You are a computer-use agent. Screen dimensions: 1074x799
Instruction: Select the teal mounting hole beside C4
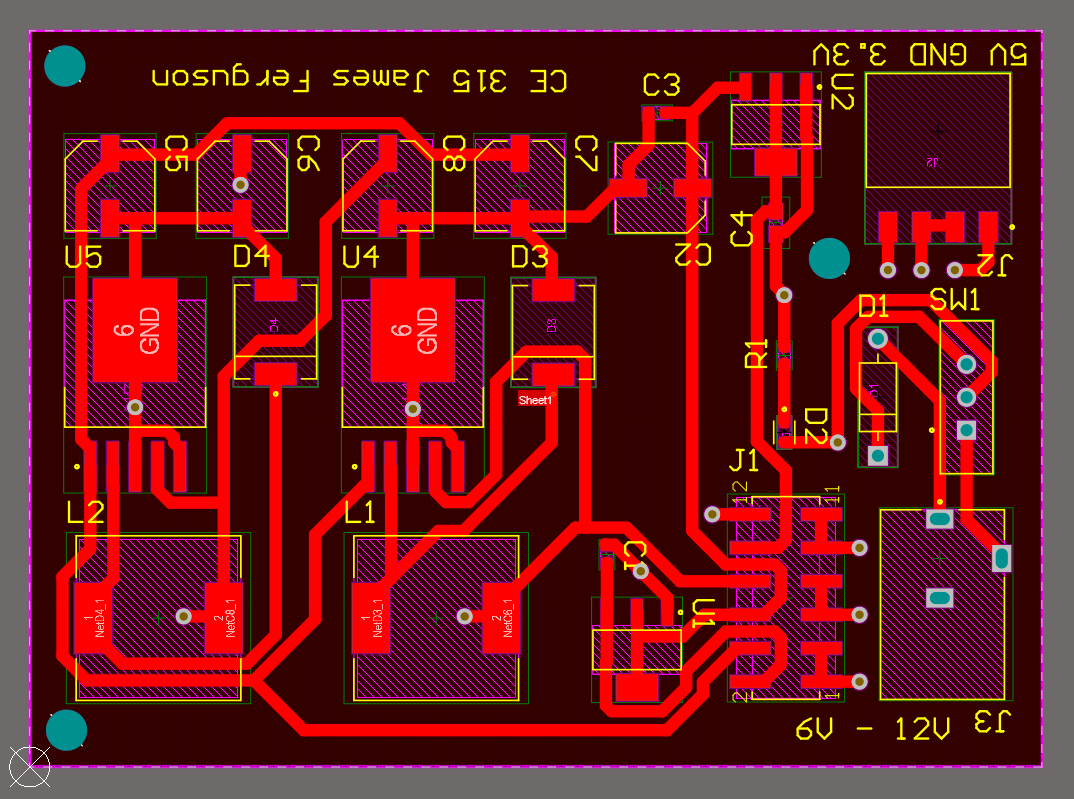click(x=829, y=258)
